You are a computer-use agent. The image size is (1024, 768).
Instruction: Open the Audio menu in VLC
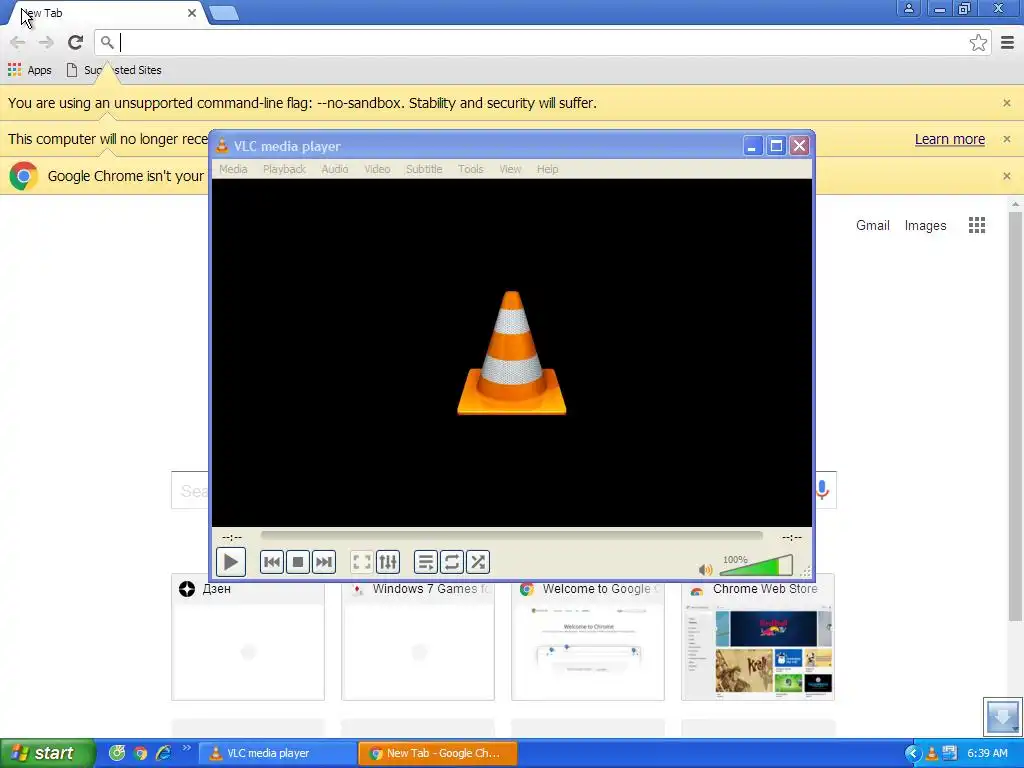tap(334, 169)
